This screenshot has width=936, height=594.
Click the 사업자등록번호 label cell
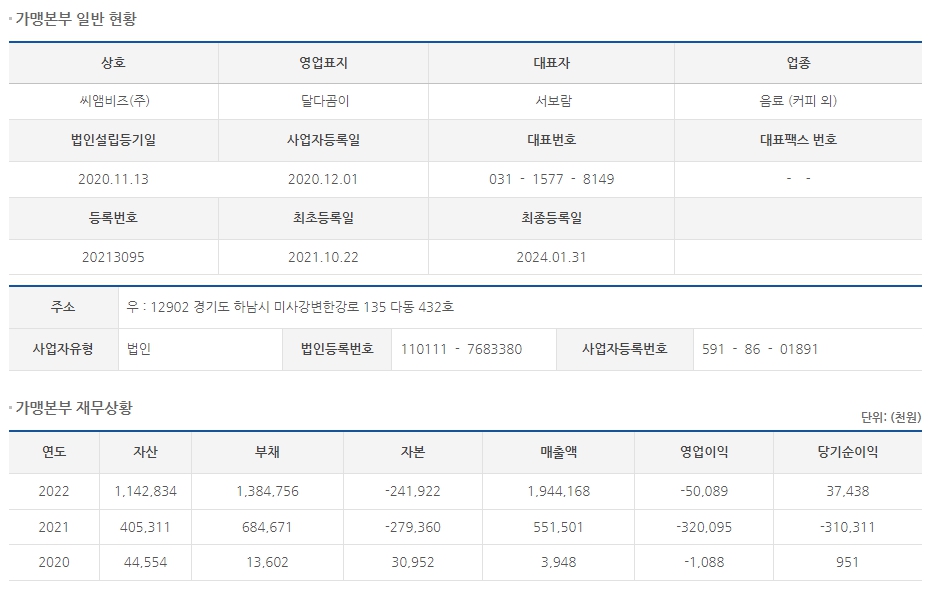[x=625, y=349]
